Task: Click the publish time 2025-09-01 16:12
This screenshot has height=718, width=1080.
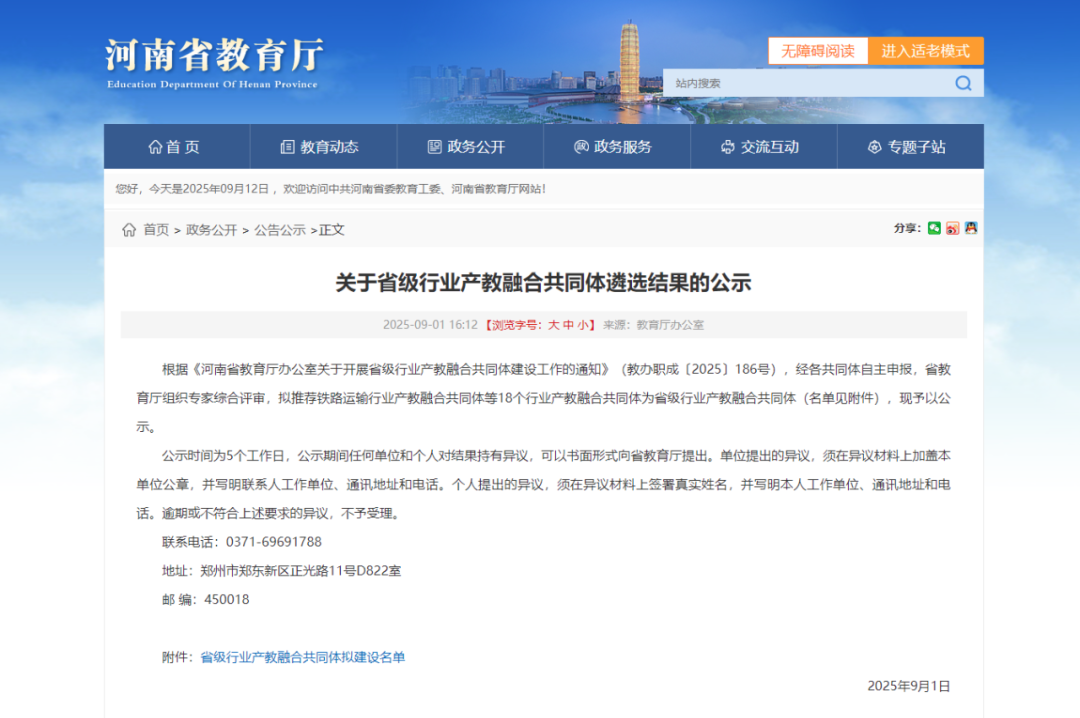Action: pos(430,325)
